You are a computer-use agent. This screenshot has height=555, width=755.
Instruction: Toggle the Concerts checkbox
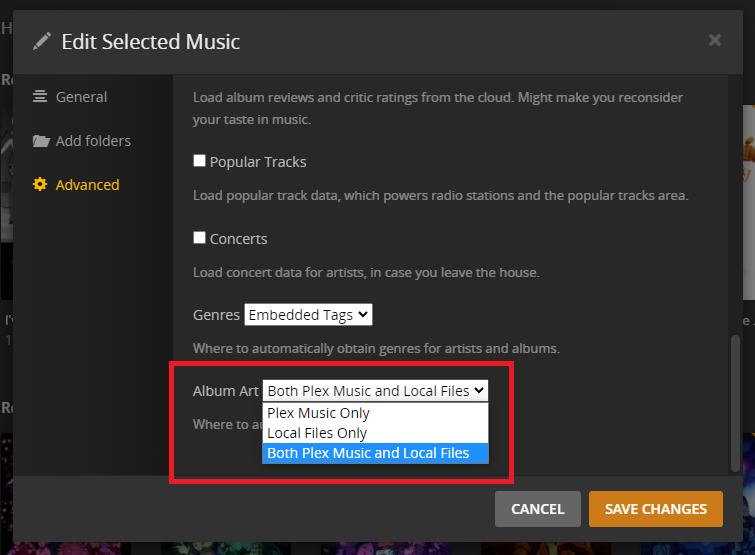coord(200,239)
